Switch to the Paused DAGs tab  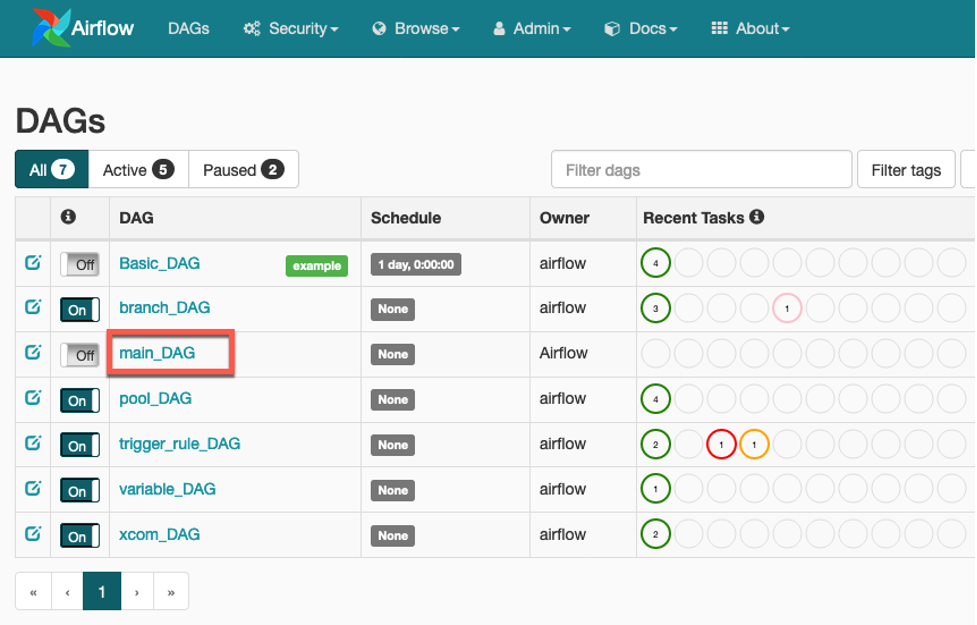[243, 170]
